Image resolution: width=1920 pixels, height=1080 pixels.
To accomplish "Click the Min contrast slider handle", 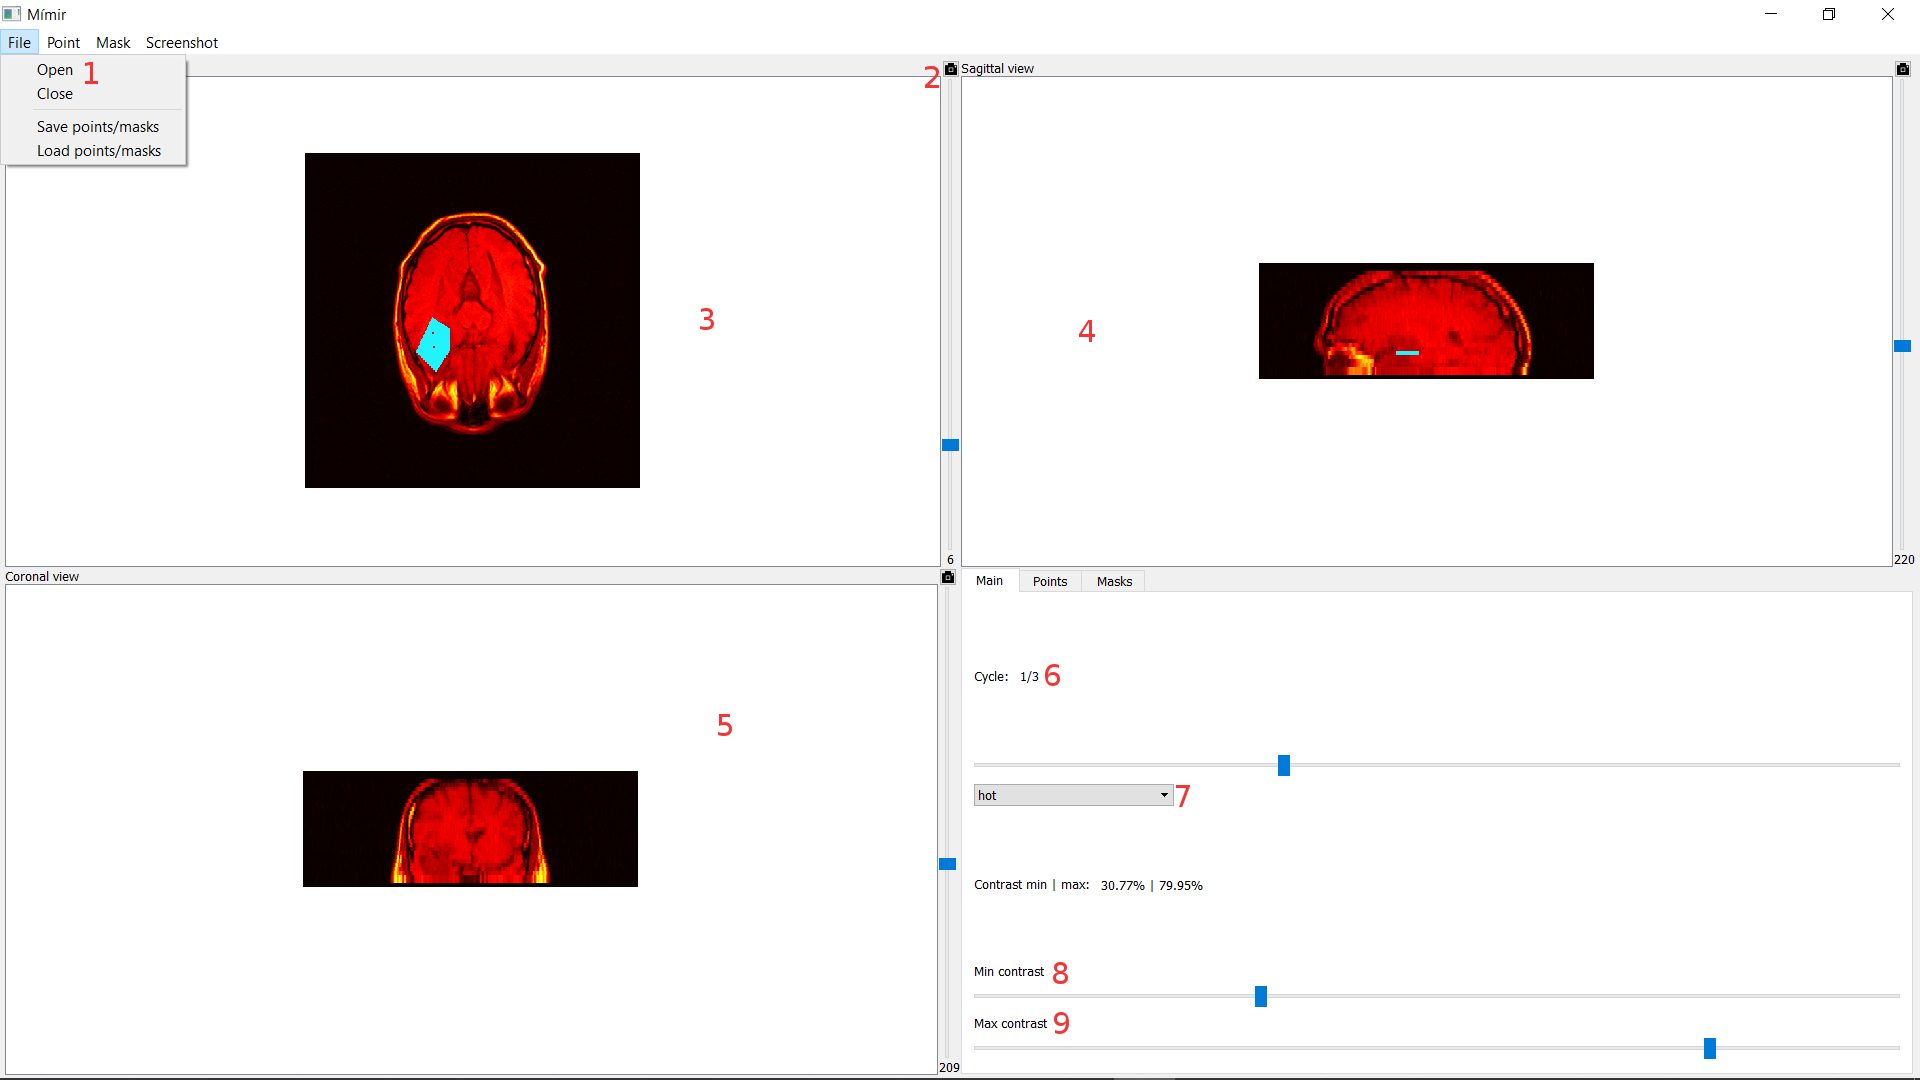I will (1261, 996).
